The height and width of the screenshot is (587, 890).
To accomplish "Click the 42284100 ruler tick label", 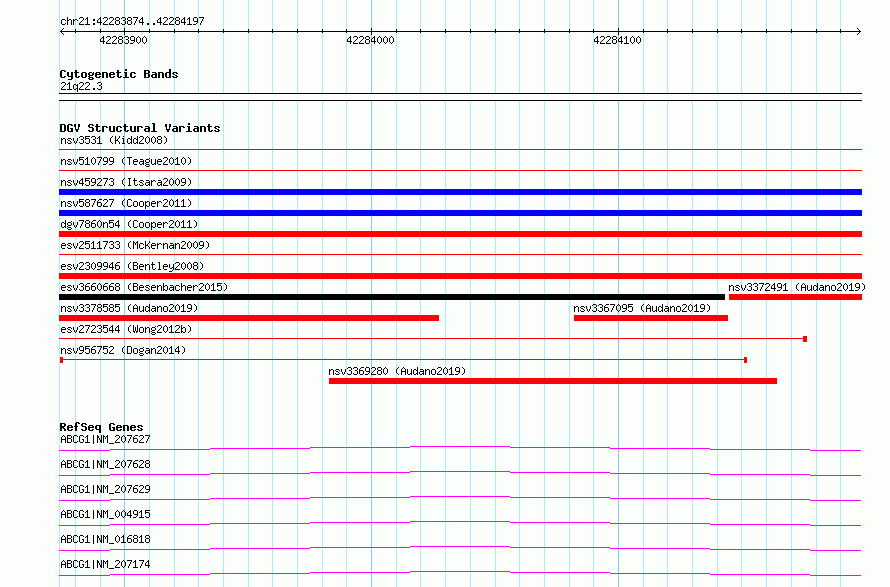I will pyautogui.click(x=618, y=40).
